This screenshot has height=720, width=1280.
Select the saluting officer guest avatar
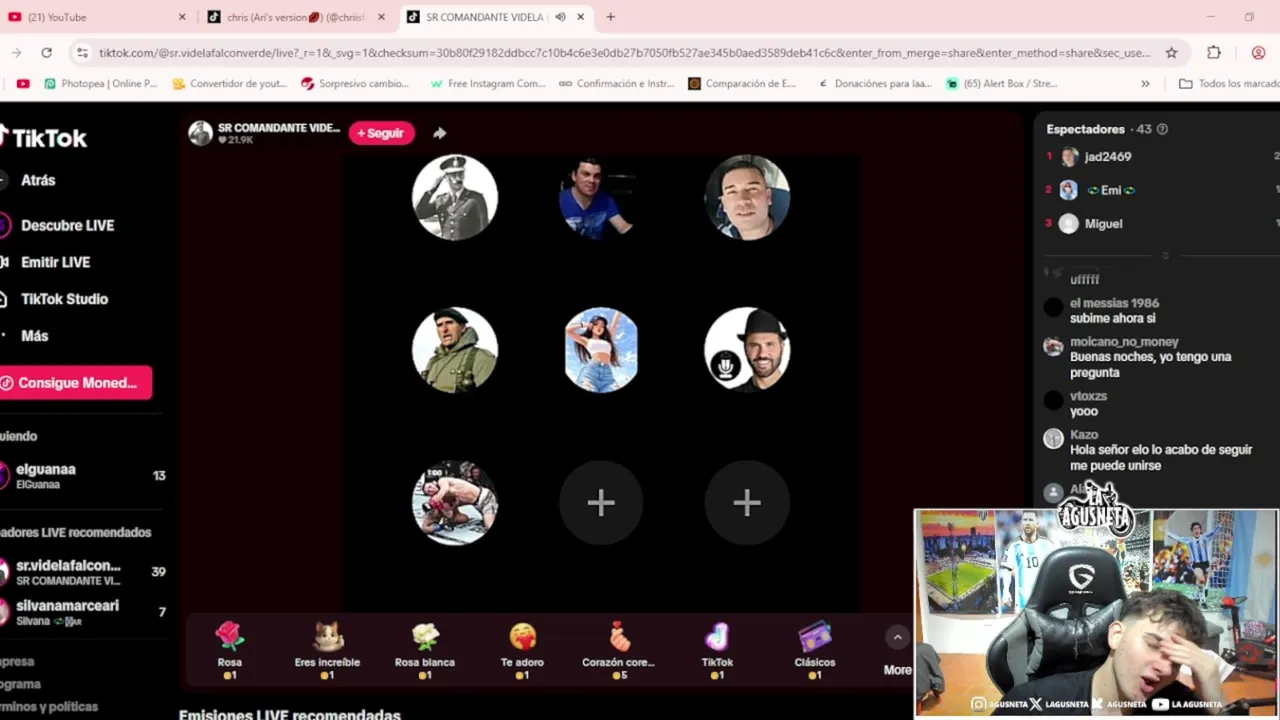click(455, 197)
